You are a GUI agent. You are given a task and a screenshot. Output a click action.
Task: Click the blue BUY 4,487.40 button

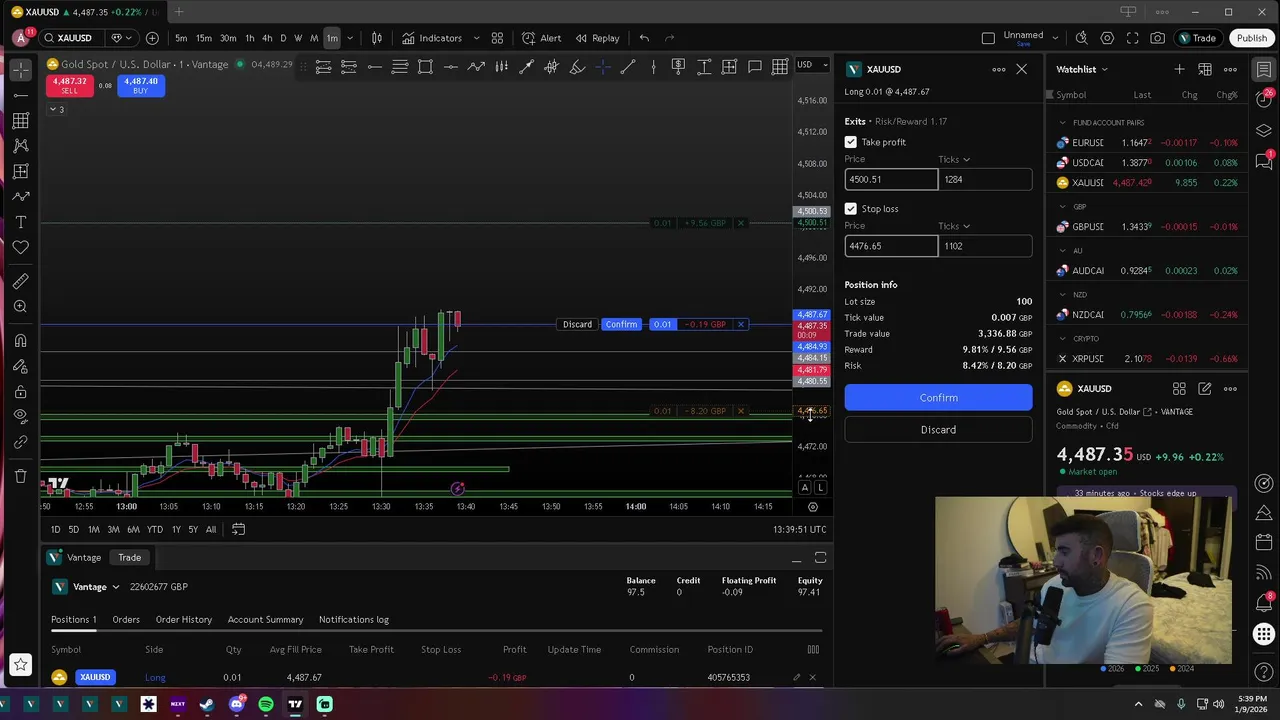(x=140, y=86)
